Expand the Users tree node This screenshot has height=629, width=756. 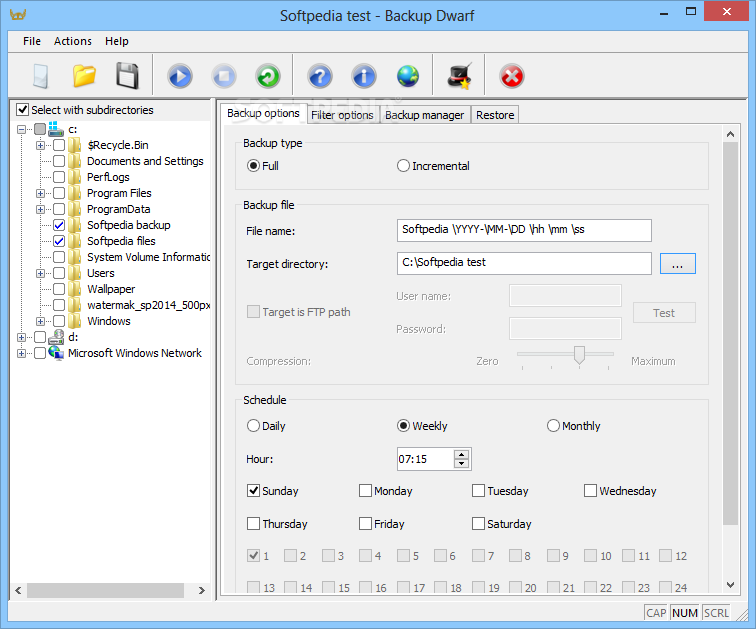(40, 273)
